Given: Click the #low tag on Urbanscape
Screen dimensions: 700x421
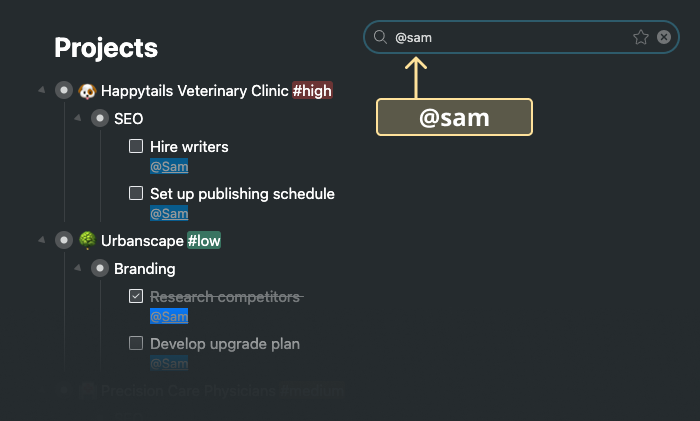Looking at the screenshot, I should pyautogui.click(x=204, y=241).
